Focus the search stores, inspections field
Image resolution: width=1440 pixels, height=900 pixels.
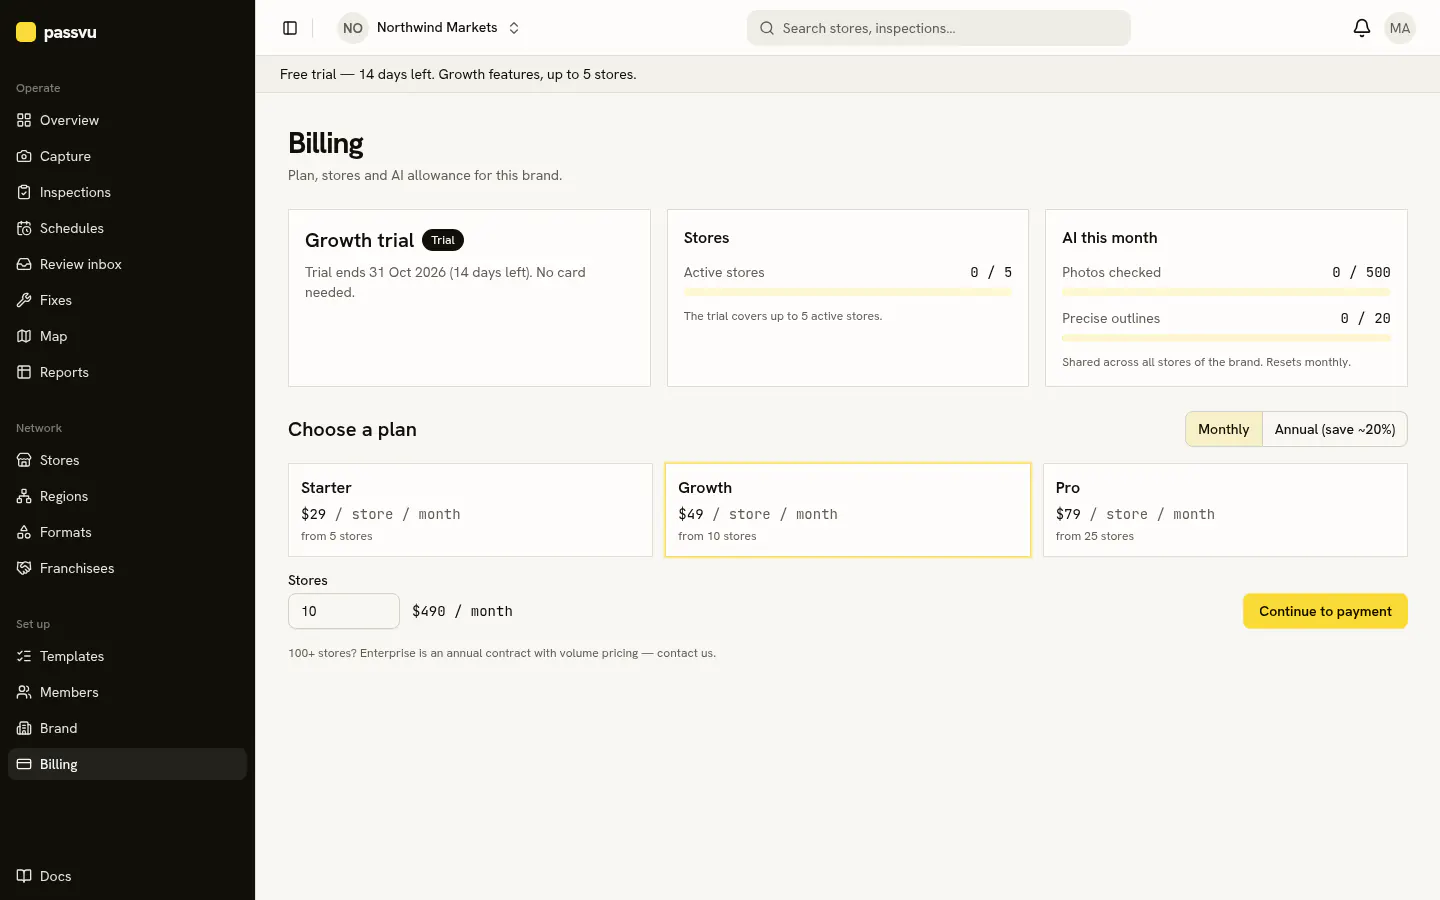coord(939,28)
